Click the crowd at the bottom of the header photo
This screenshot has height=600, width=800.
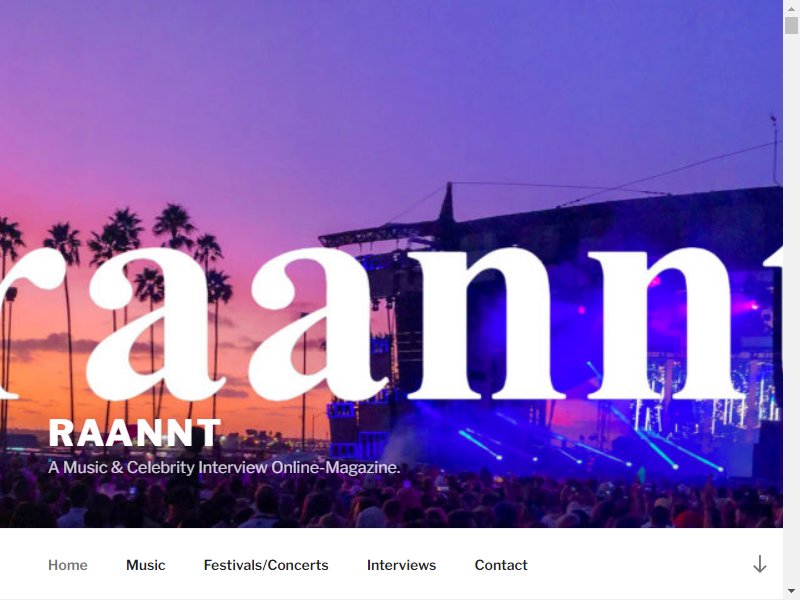[391, 503]
